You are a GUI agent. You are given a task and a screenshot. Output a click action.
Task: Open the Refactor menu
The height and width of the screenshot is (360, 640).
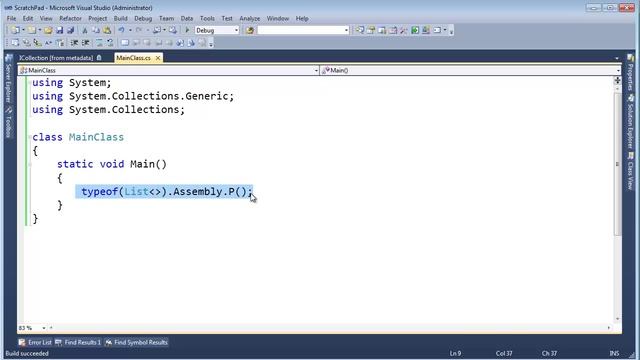(70, 18)
